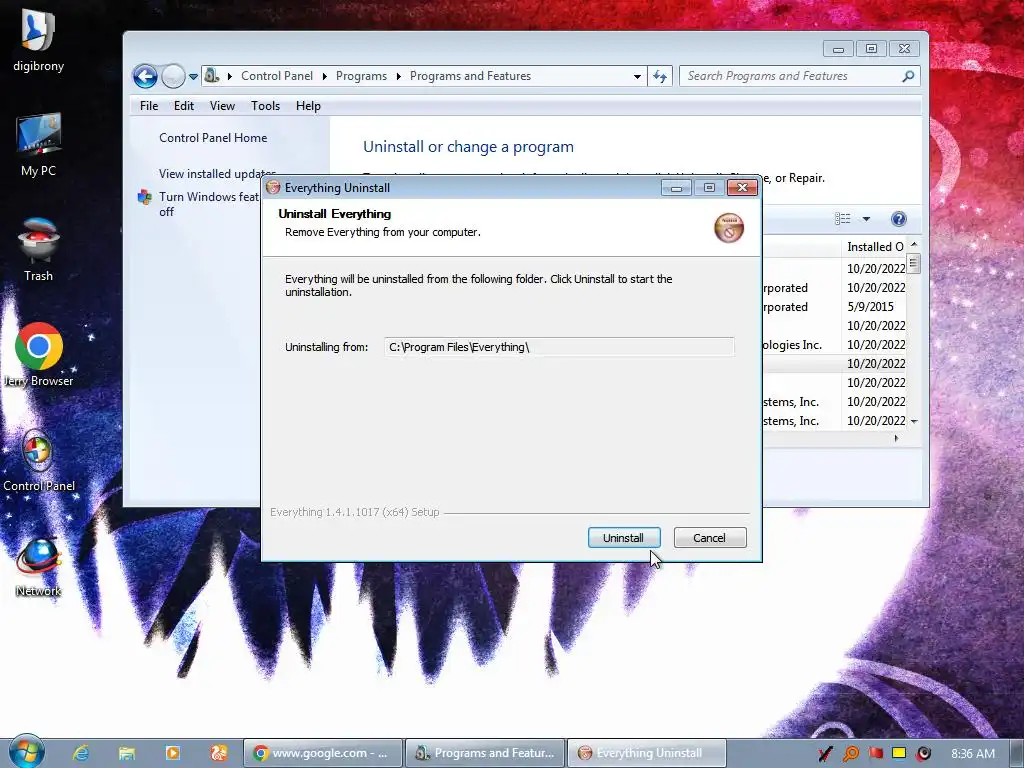Expand the address bar history dropdown
This screenshot has width=1024, height=768.
click(637, 76)
